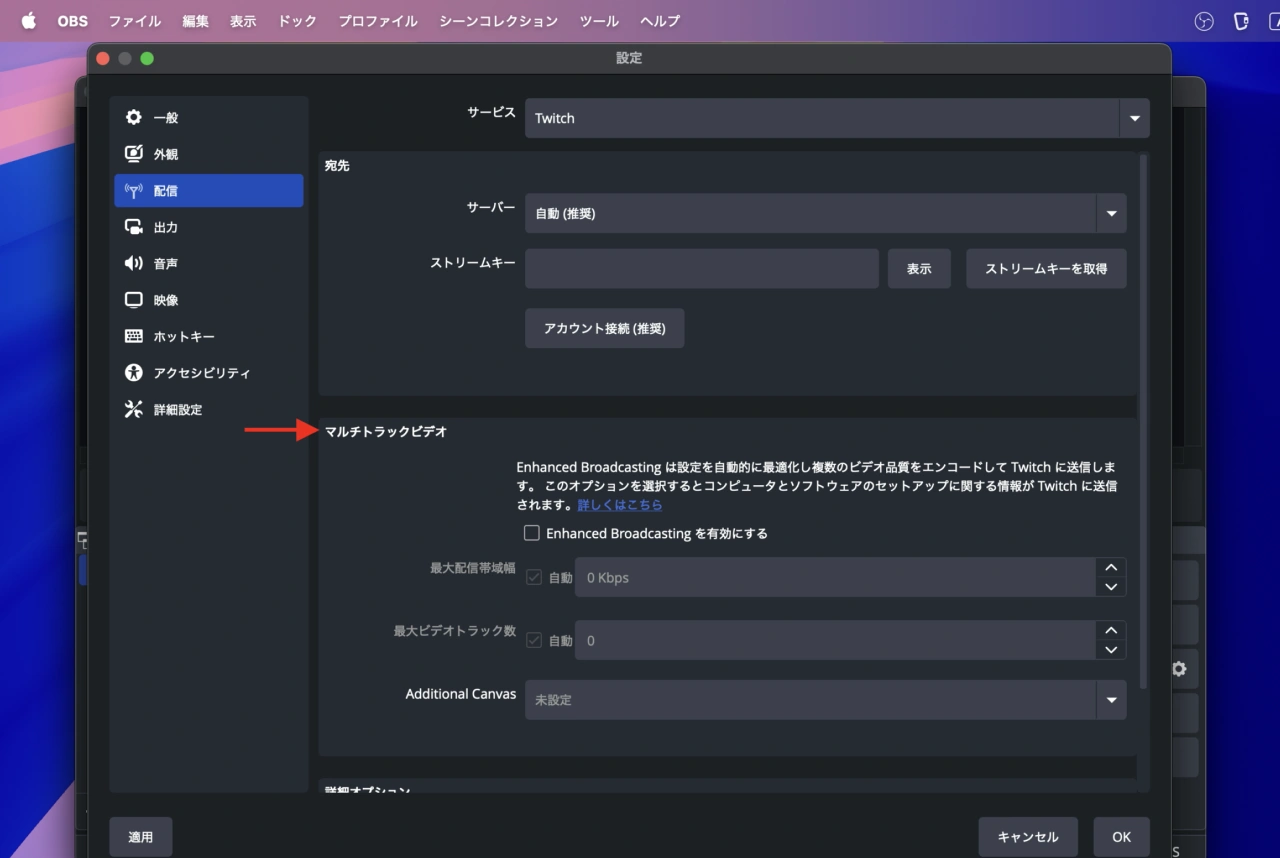Open Advanced (詳細設定) tools icon
This screenshot has width=1280, height=858.
(x=134, y=410)
